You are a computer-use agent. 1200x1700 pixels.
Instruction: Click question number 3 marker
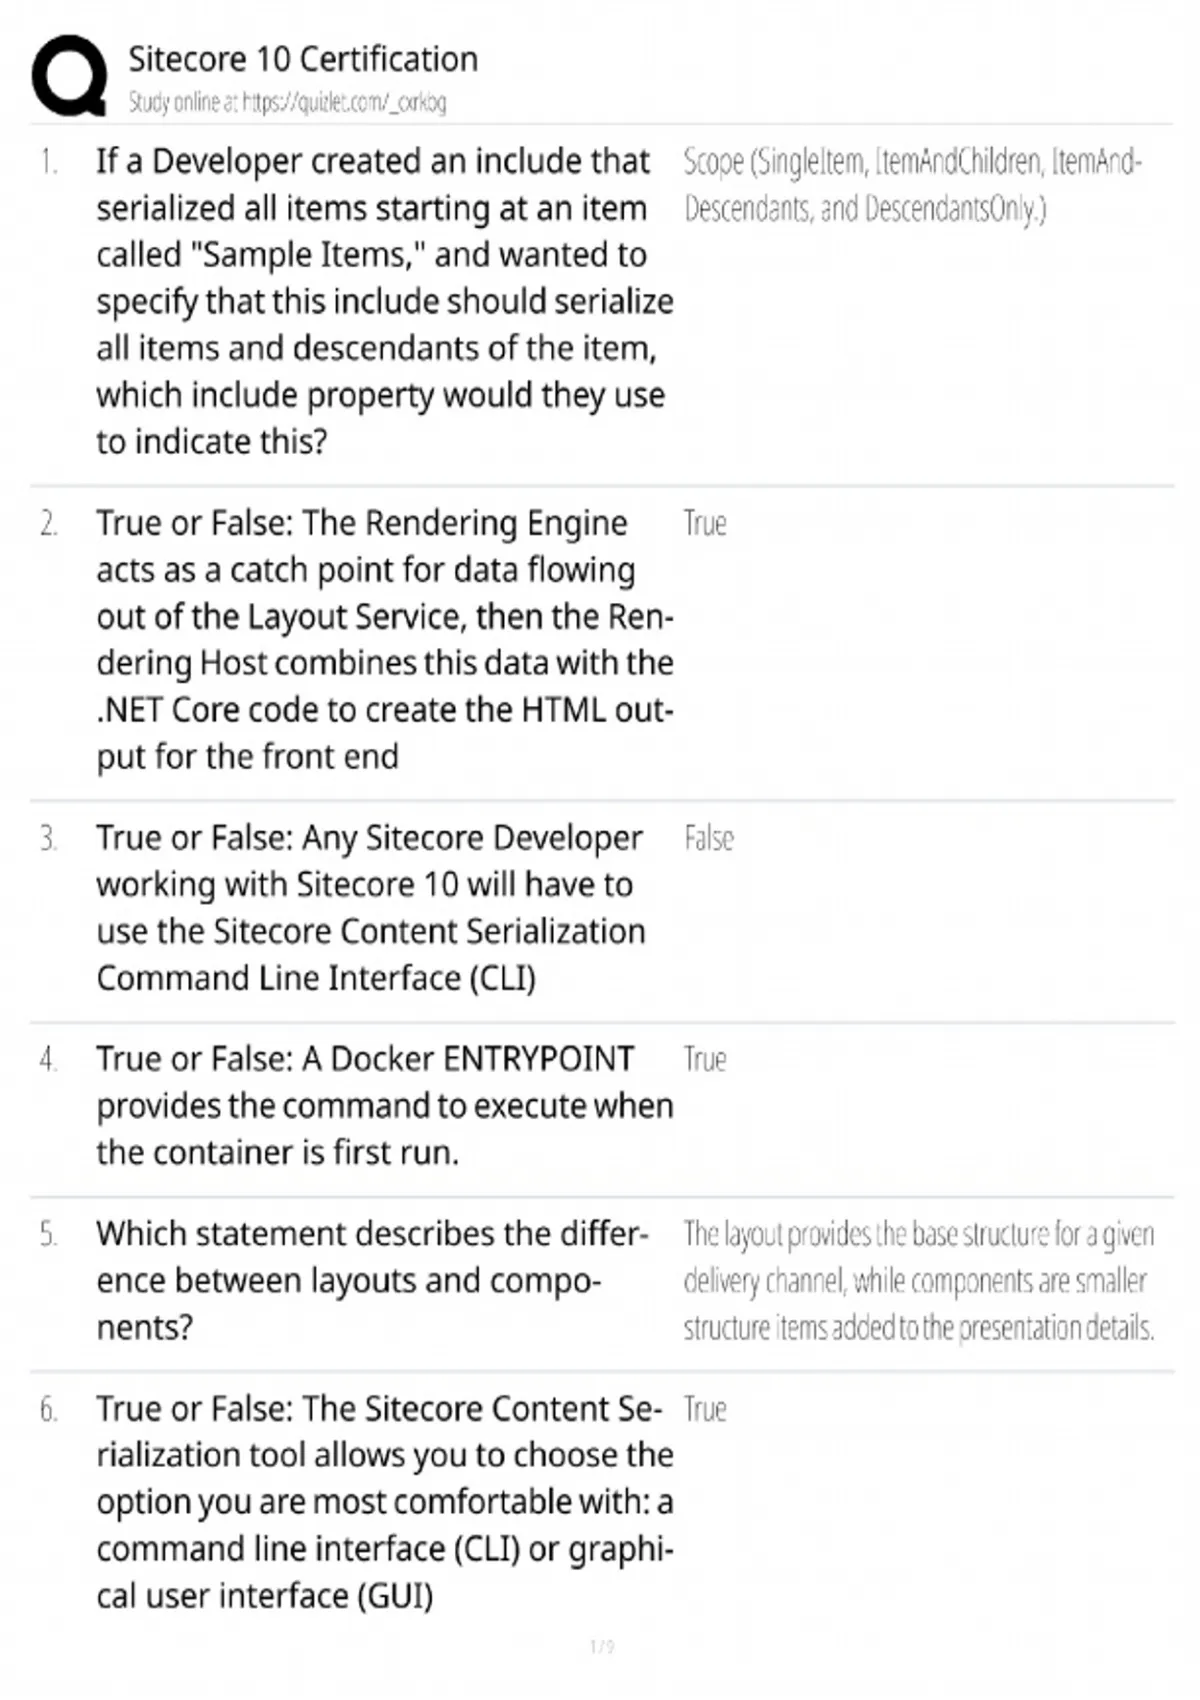pyautogui.click(x=49, y=838)
